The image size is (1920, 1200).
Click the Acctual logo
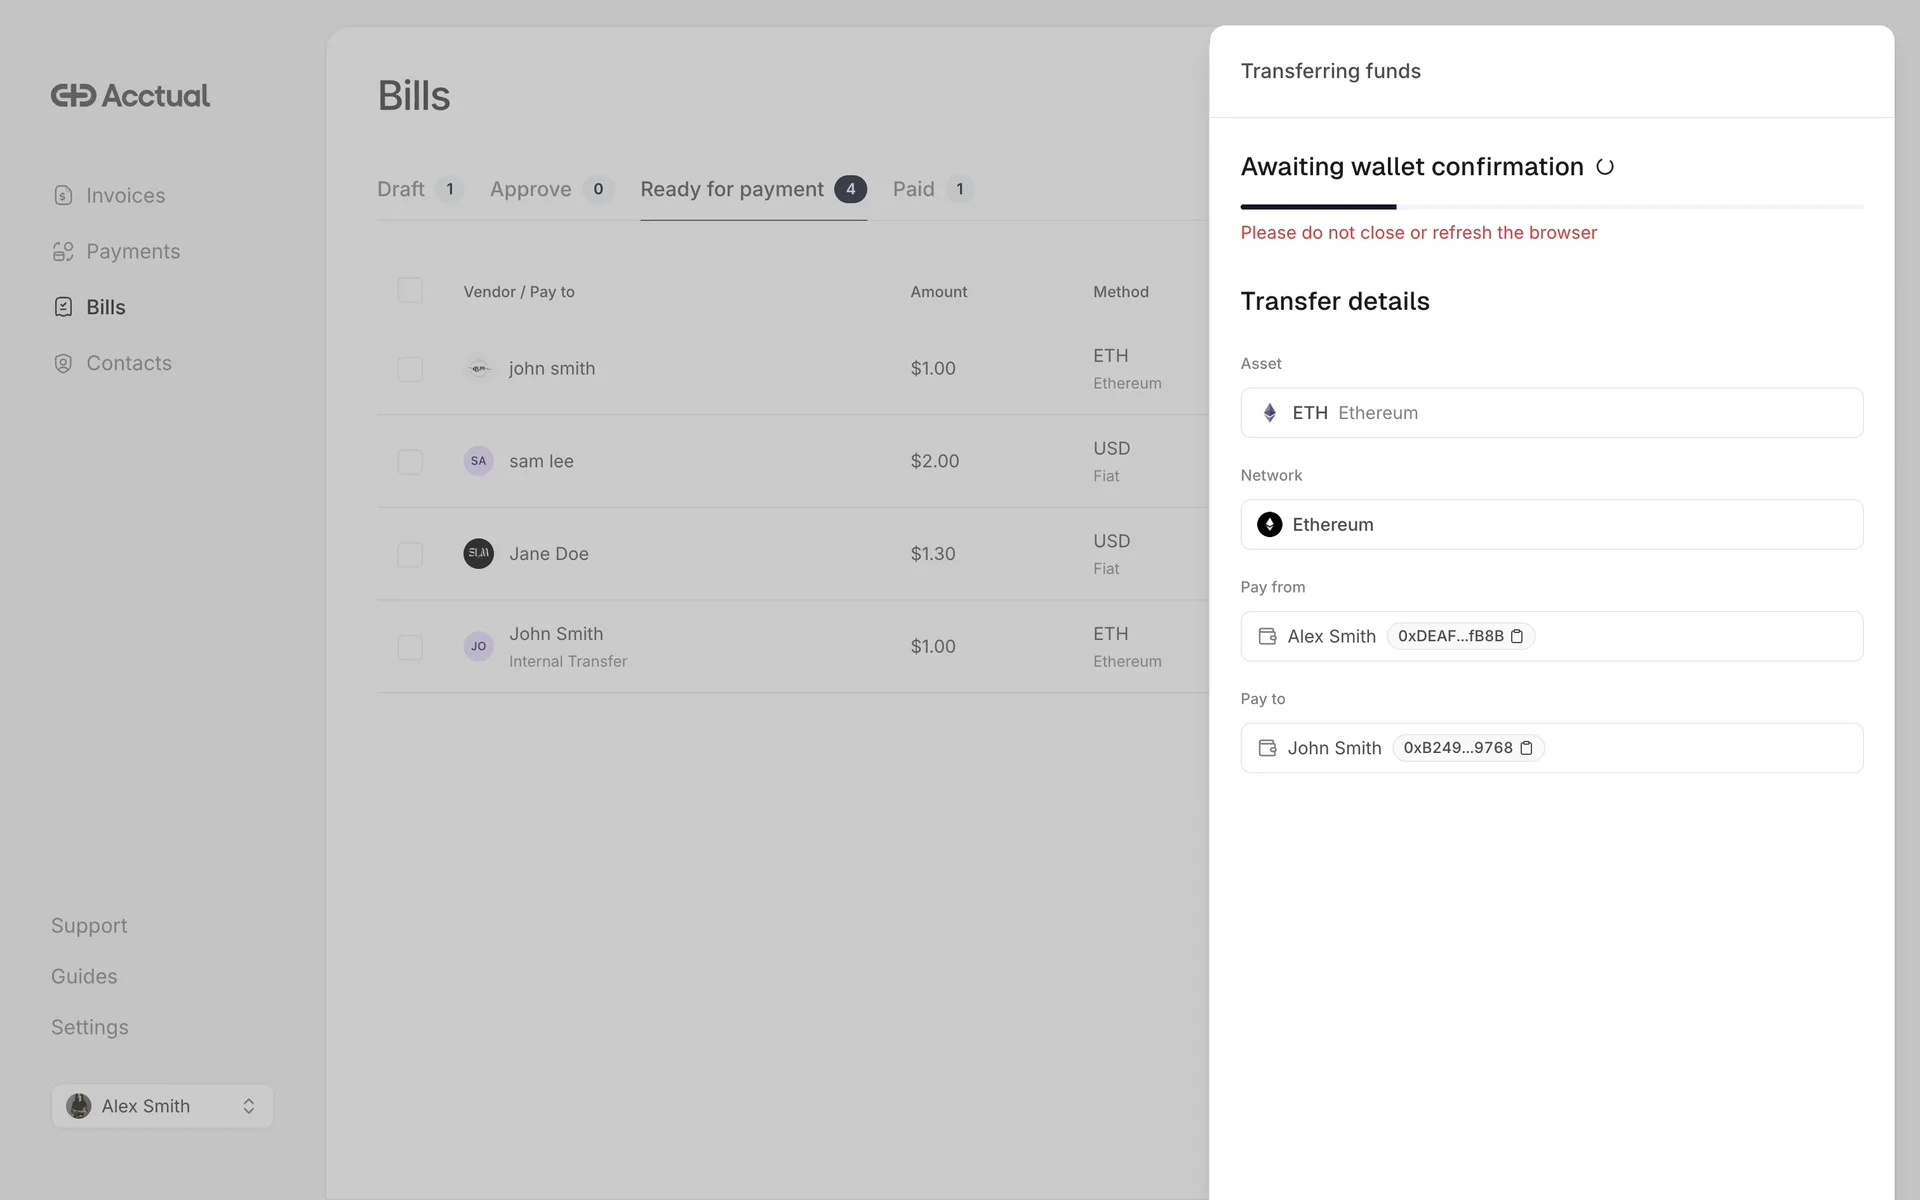click(x=130, y=95)
